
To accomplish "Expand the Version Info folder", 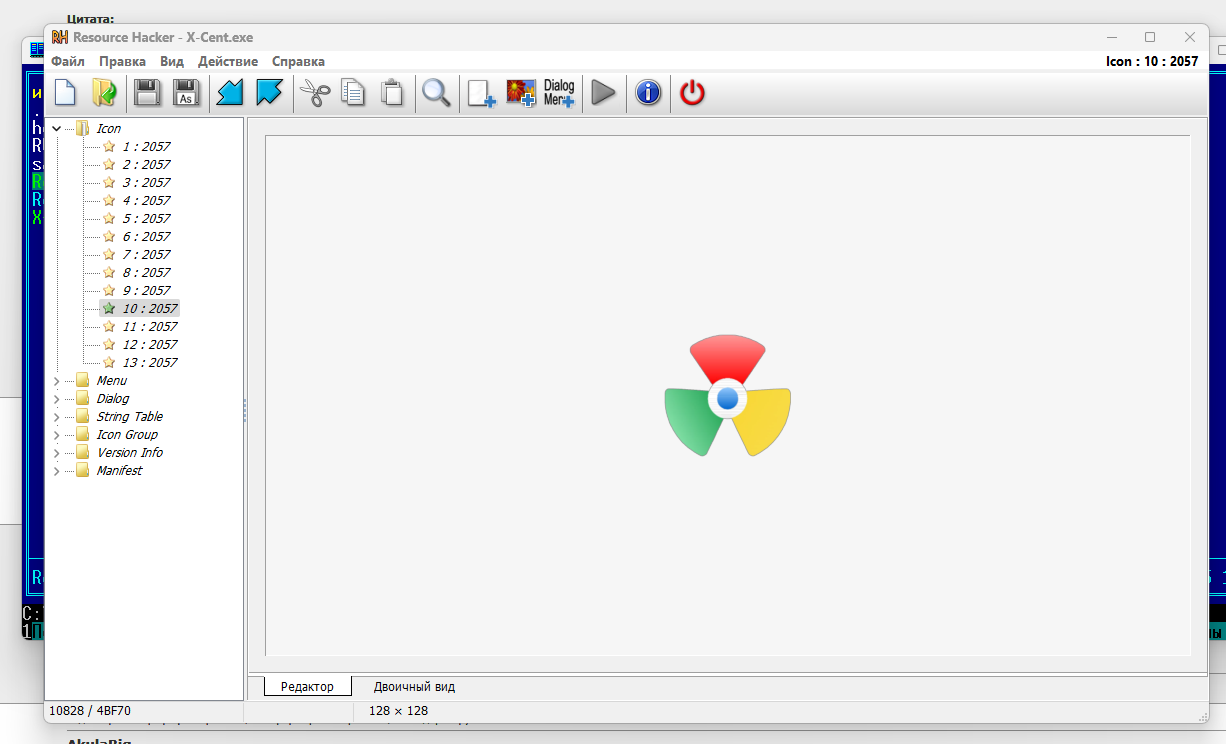I will (x=56, y=452).
